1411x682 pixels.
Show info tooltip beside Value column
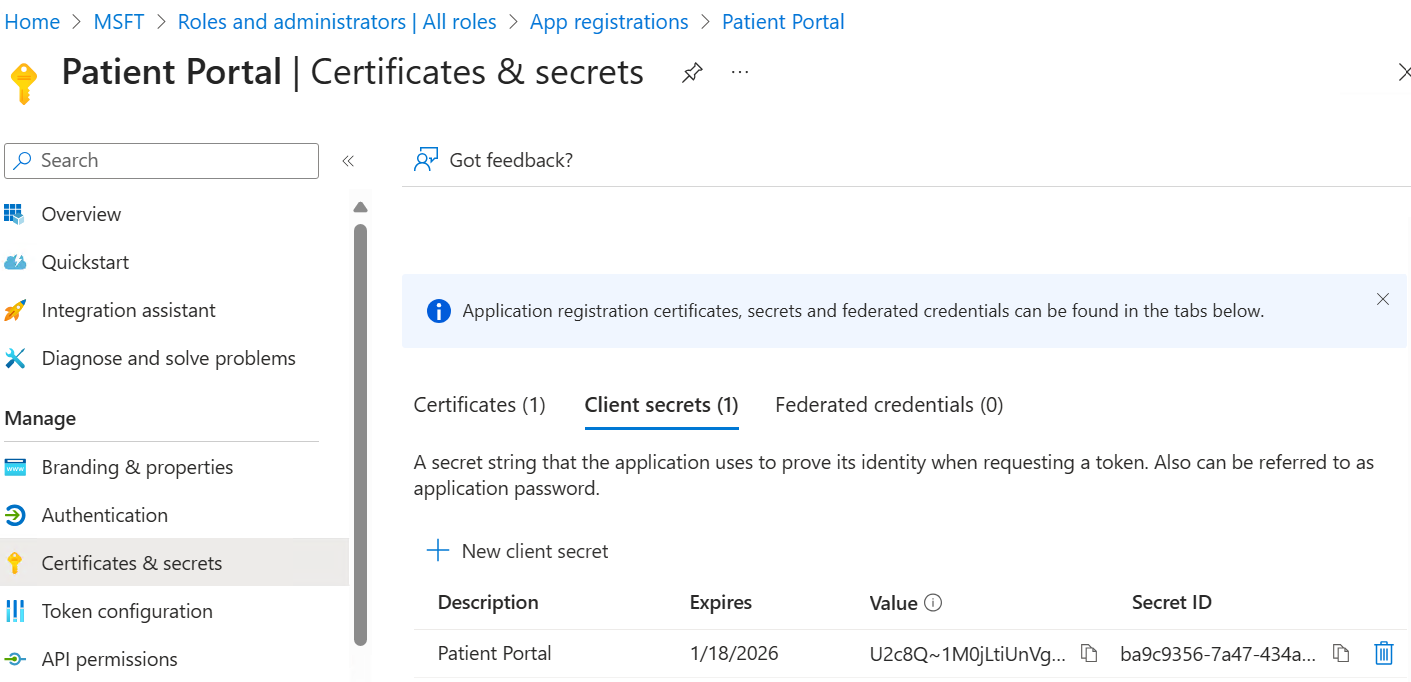tap(933, 603)
